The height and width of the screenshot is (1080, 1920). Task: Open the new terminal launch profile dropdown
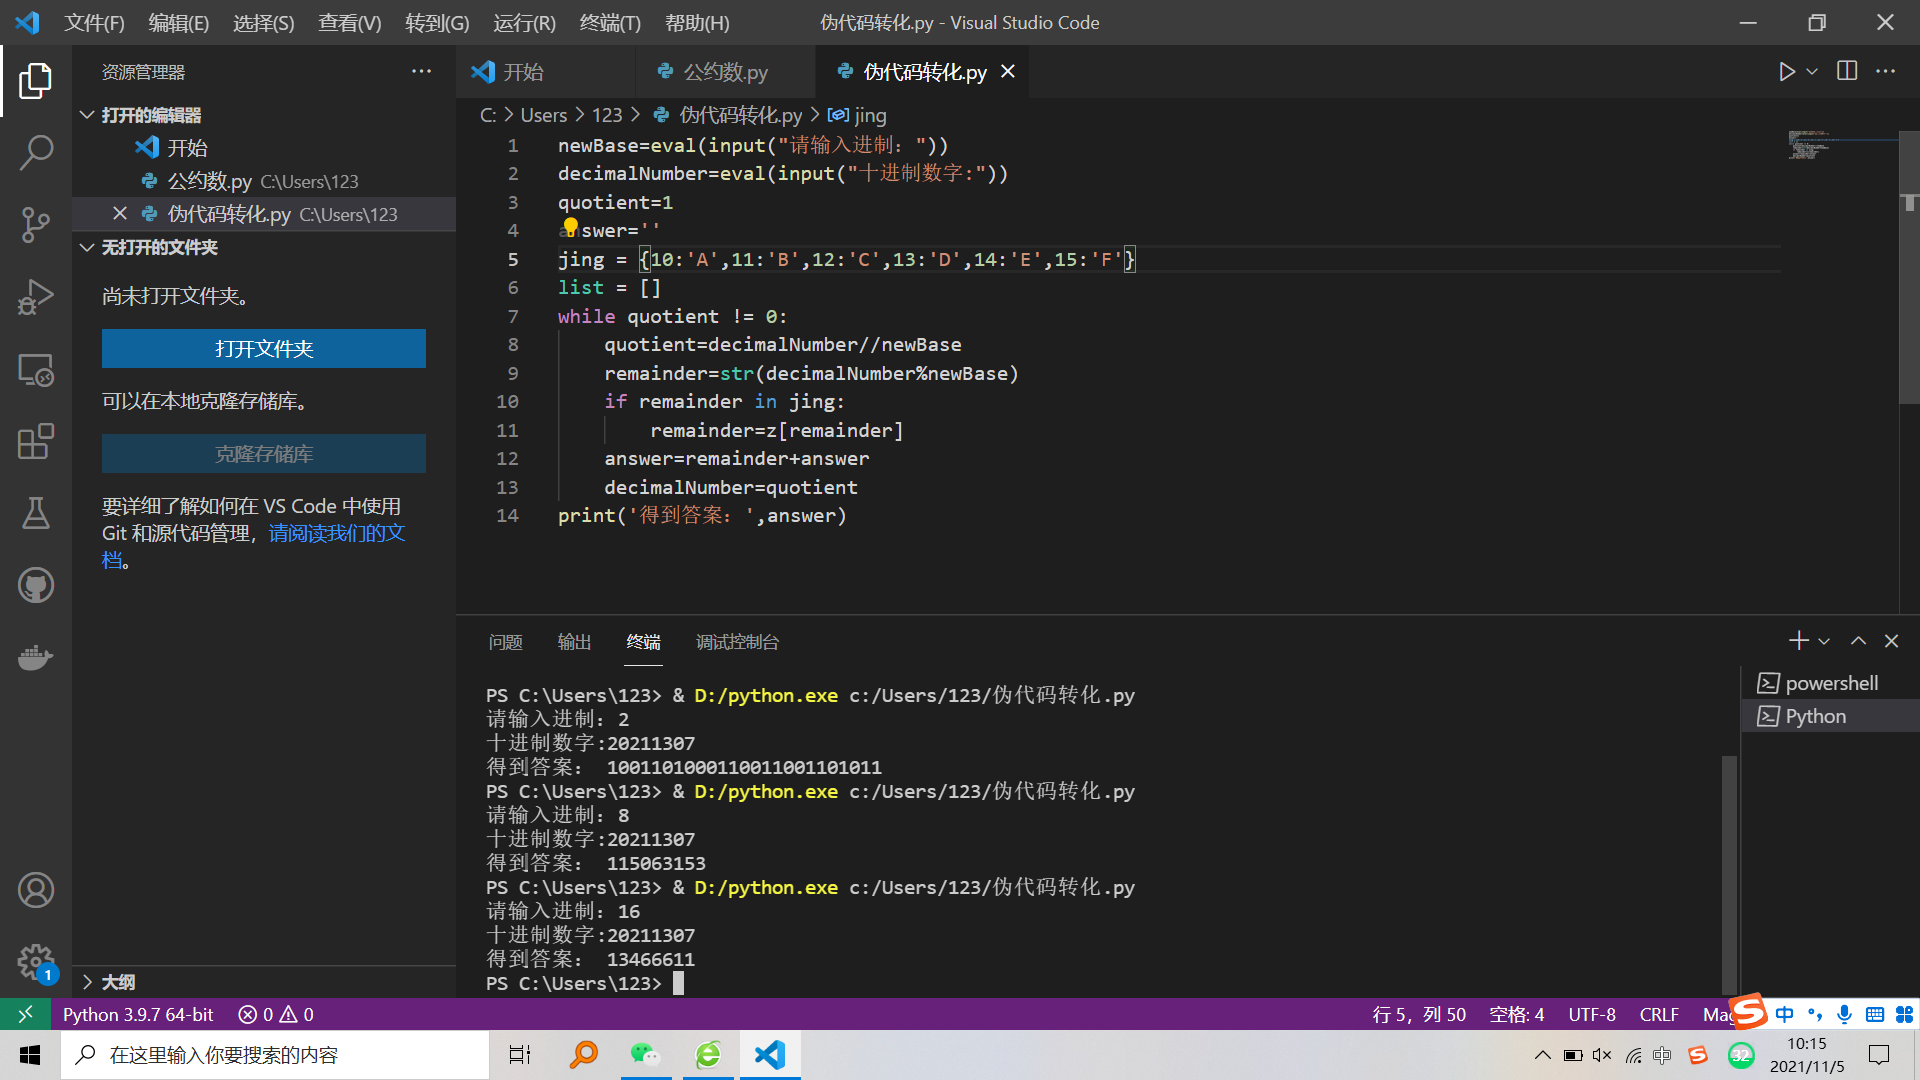coord(1824,641)
